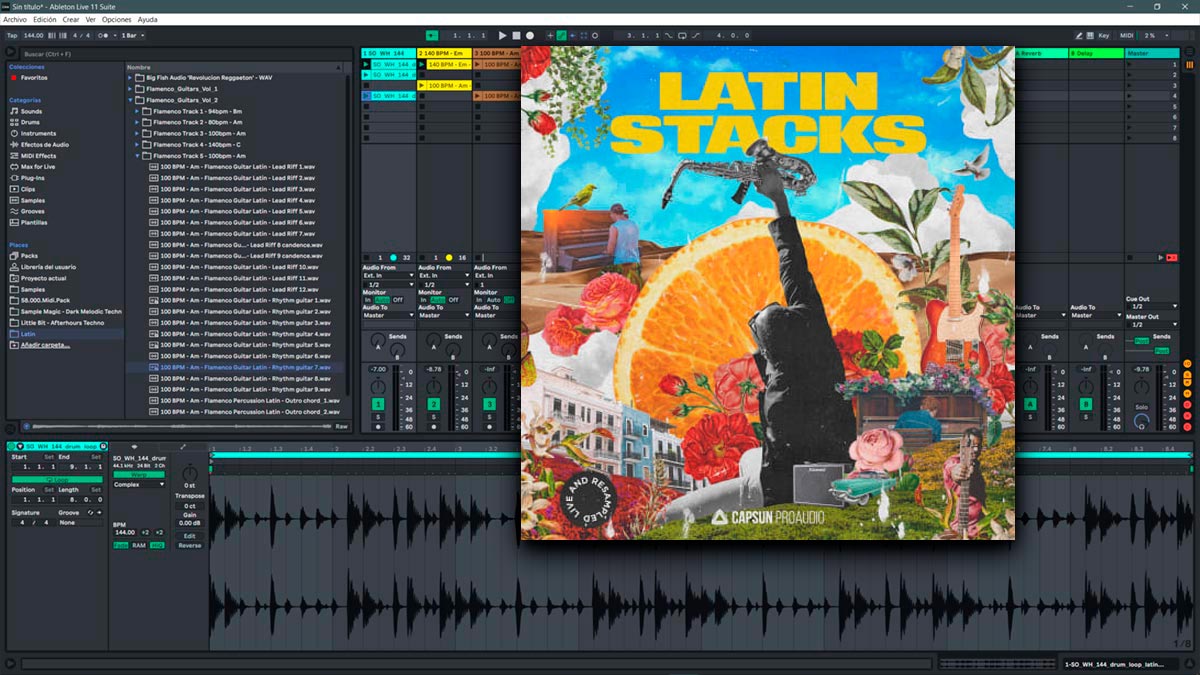The width and height of the screenshot is (1200, 675).
Task: Open the Ayuda menu
Action: click(x=147, y=19)
